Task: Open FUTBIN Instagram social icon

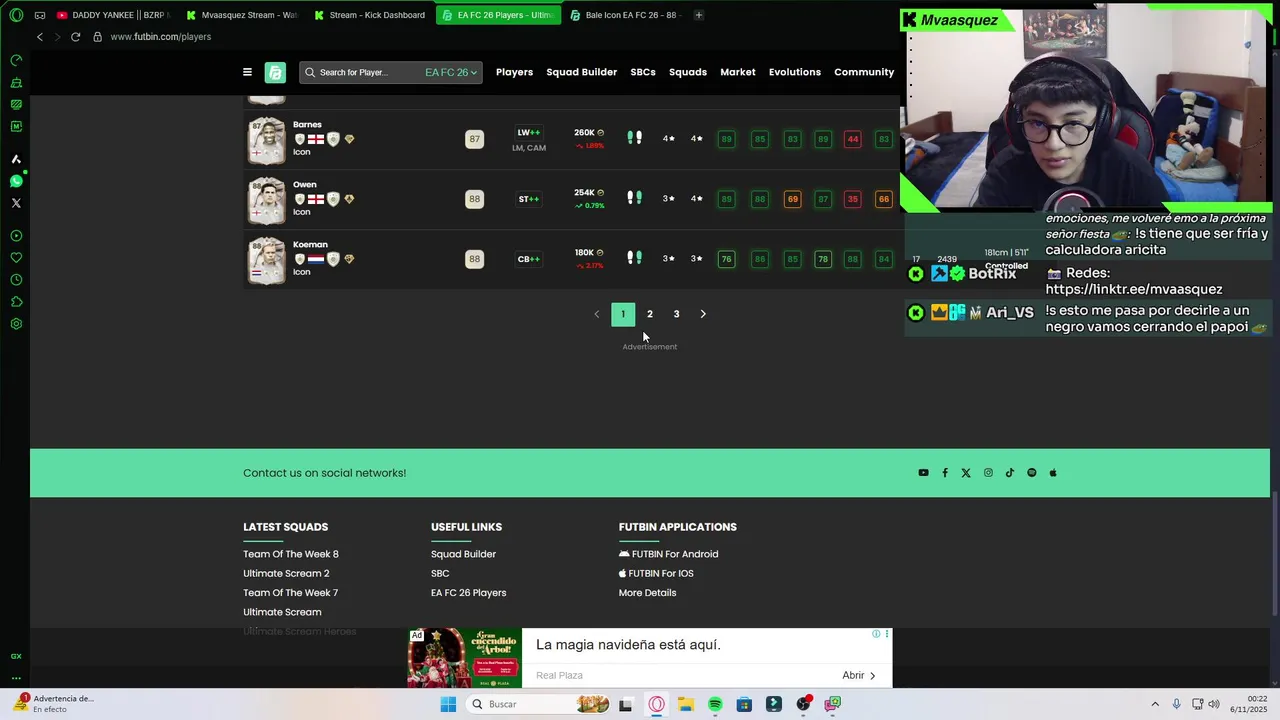Action: click(x=988, y=473)
